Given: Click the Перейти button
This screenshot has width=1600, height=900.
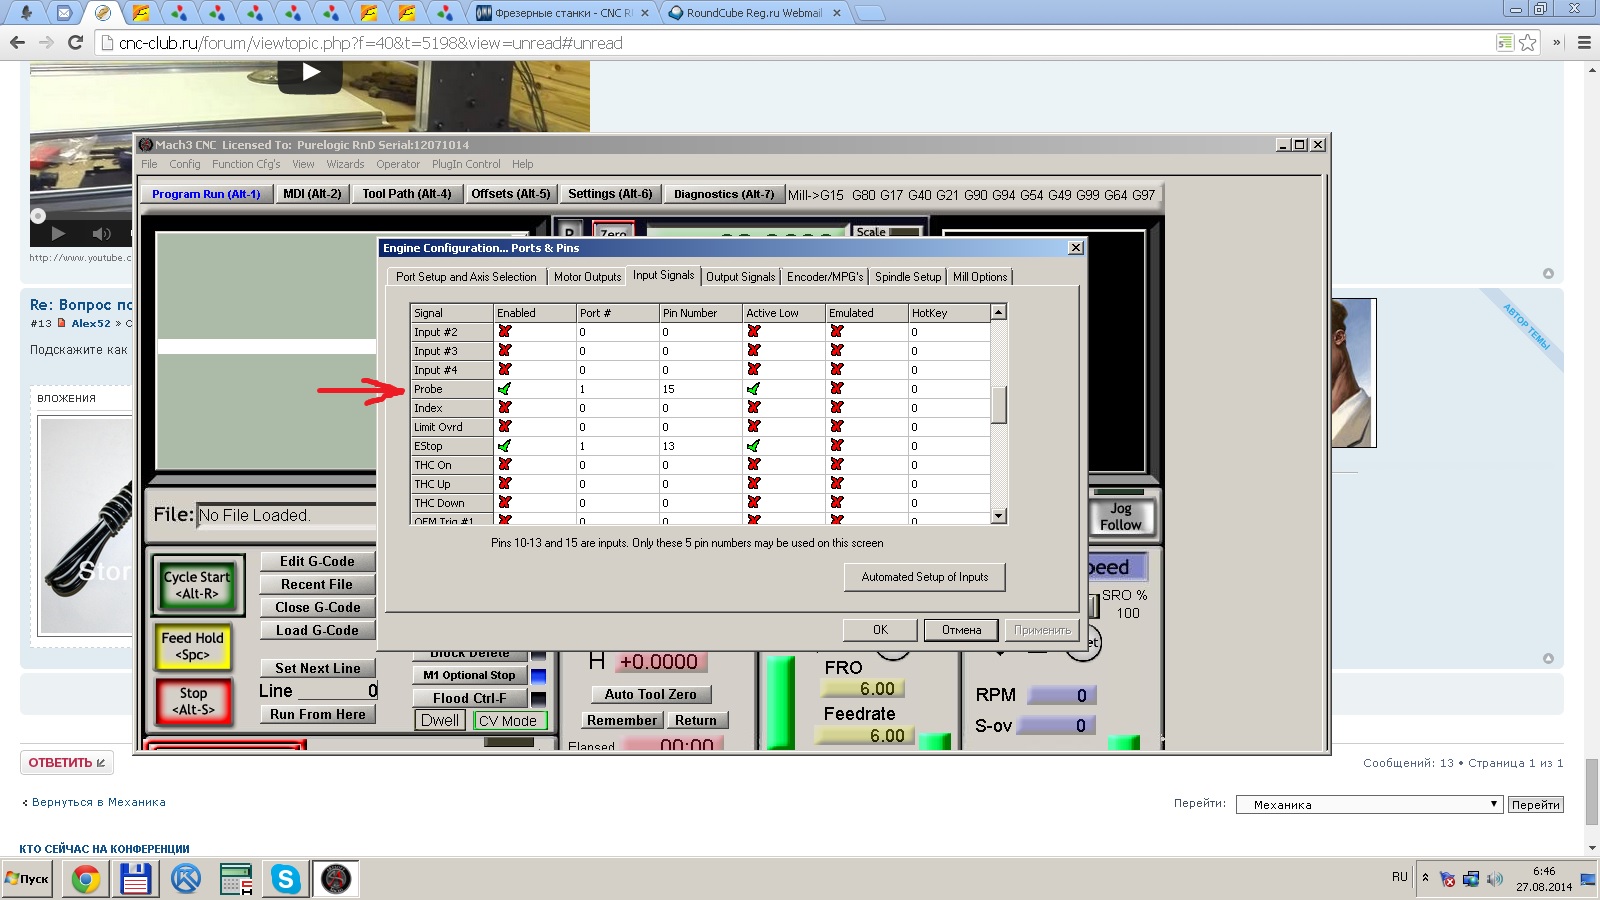Looking at the screenshot, I should (x=1535, y=804).
